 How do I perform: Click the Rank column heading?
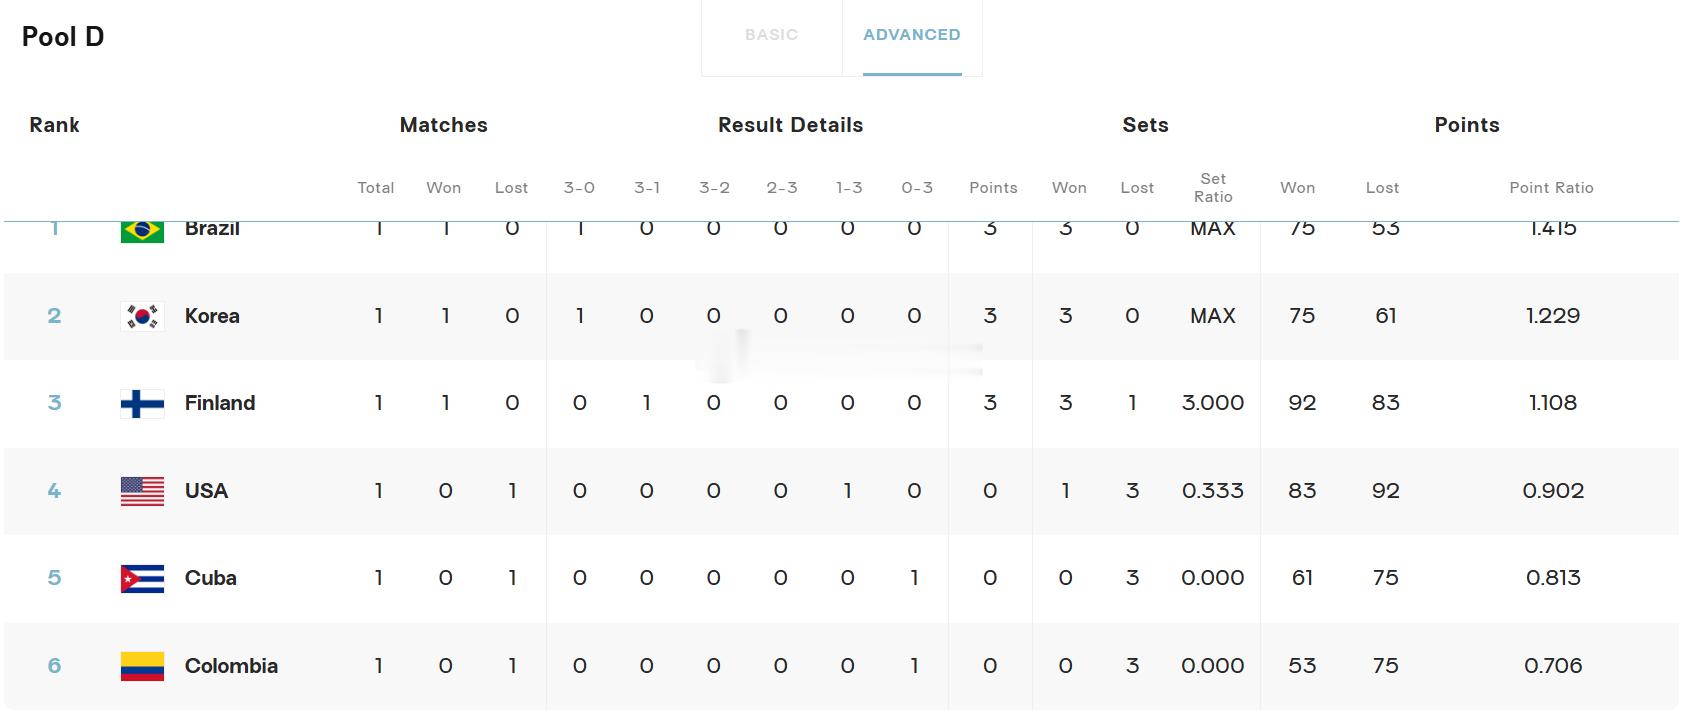pos(54,125)
